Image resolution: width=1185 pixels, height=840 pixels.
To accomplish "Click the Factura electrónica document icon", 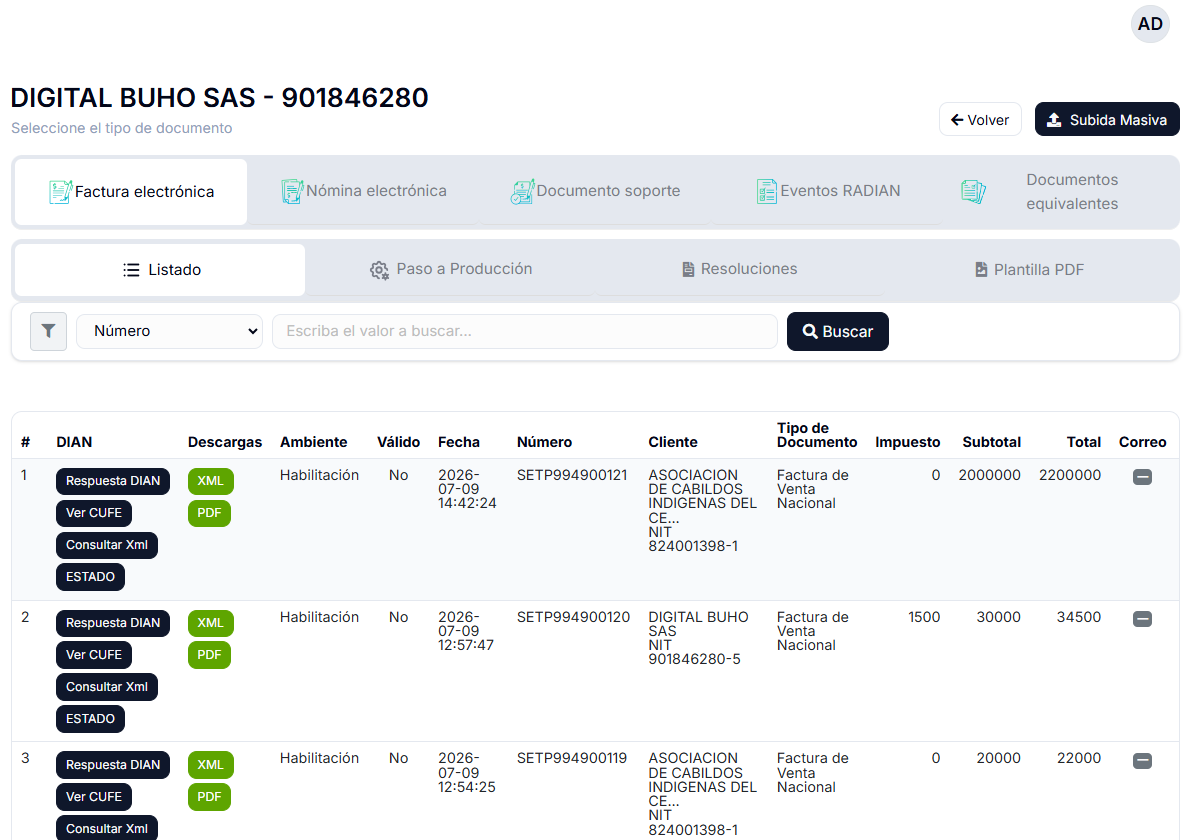I will coord(60,192).
